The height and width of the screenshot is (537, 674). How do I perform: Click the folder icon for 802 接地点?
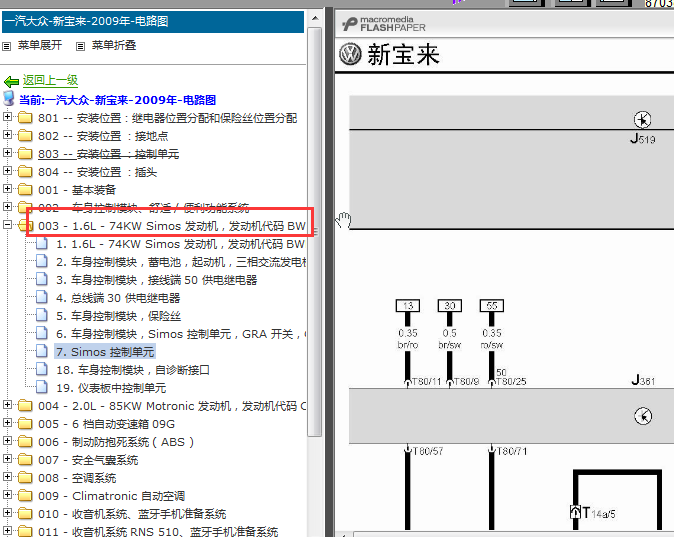[25, 135]
